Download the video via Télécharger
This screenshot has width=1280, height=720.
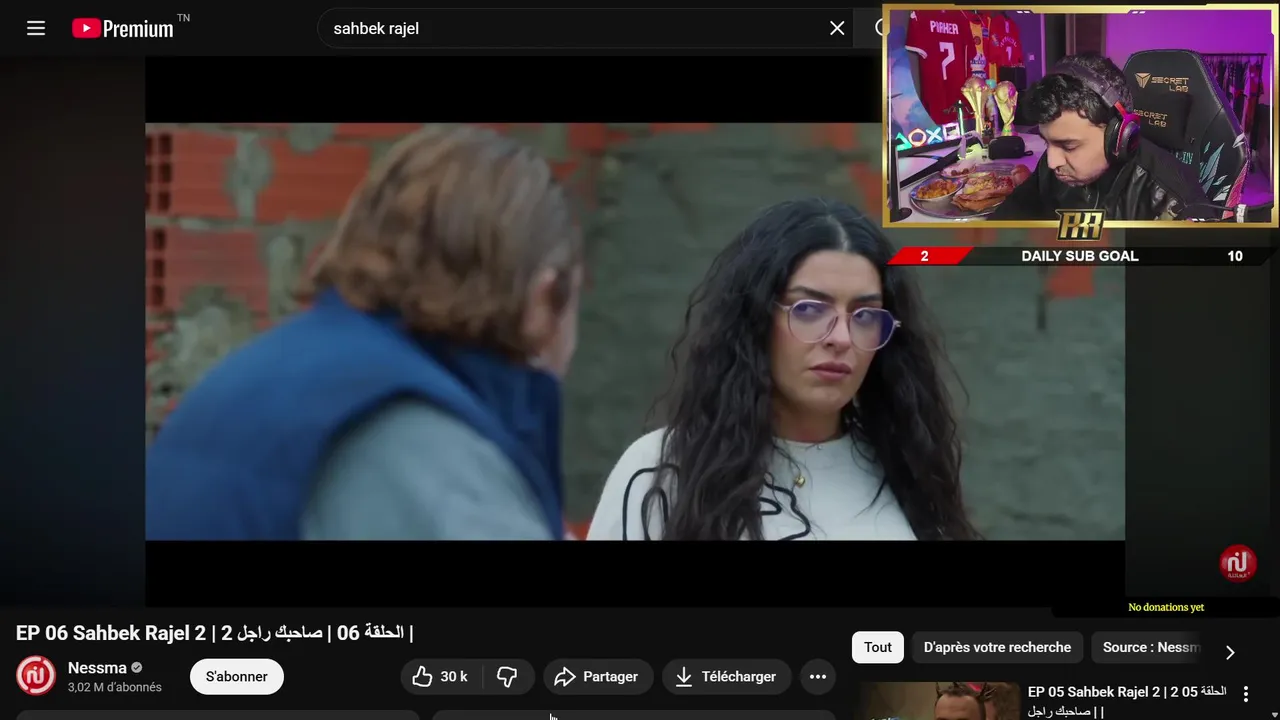tap(727, 677)
